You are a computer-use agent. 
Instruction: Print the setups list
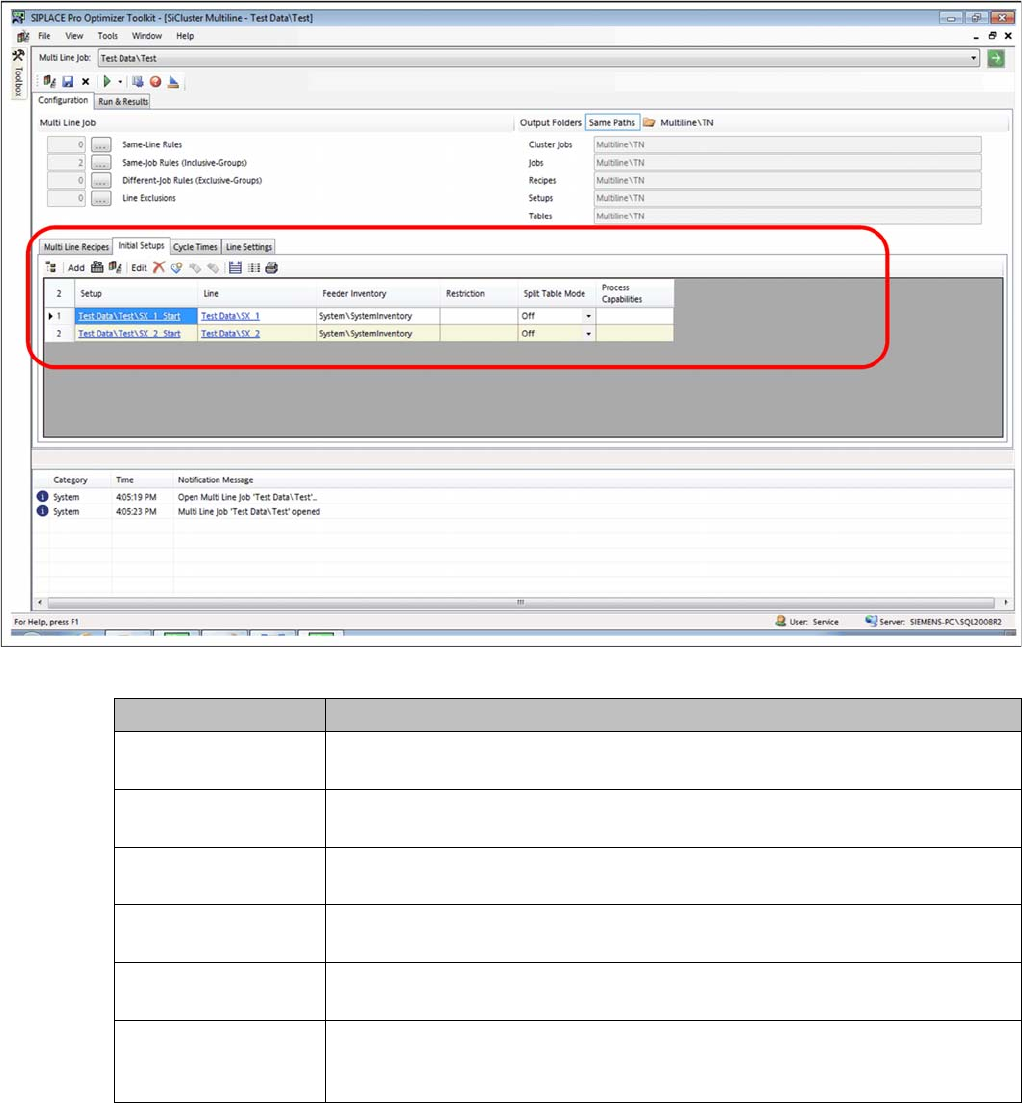(x=272, y=267)
